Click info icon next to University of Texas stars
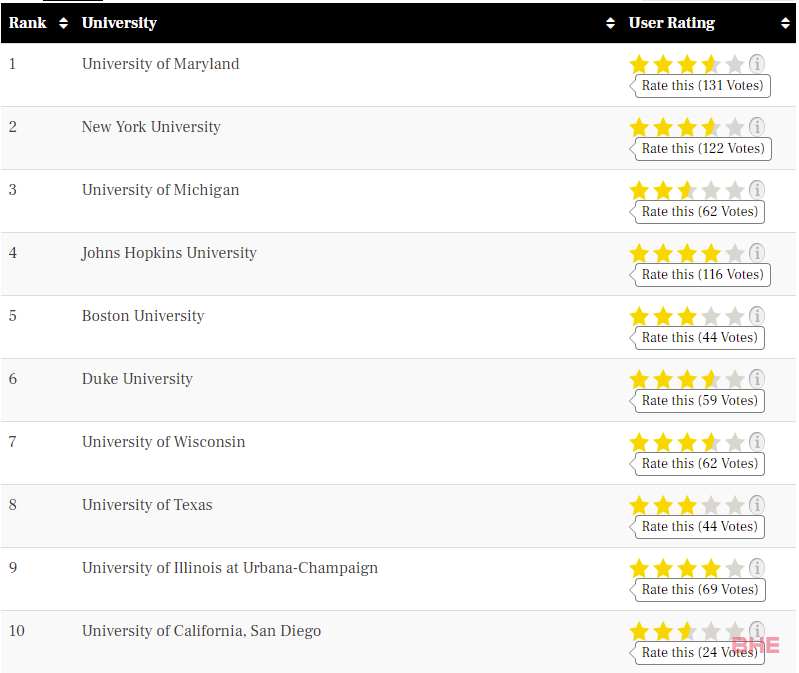 (757, 505)
